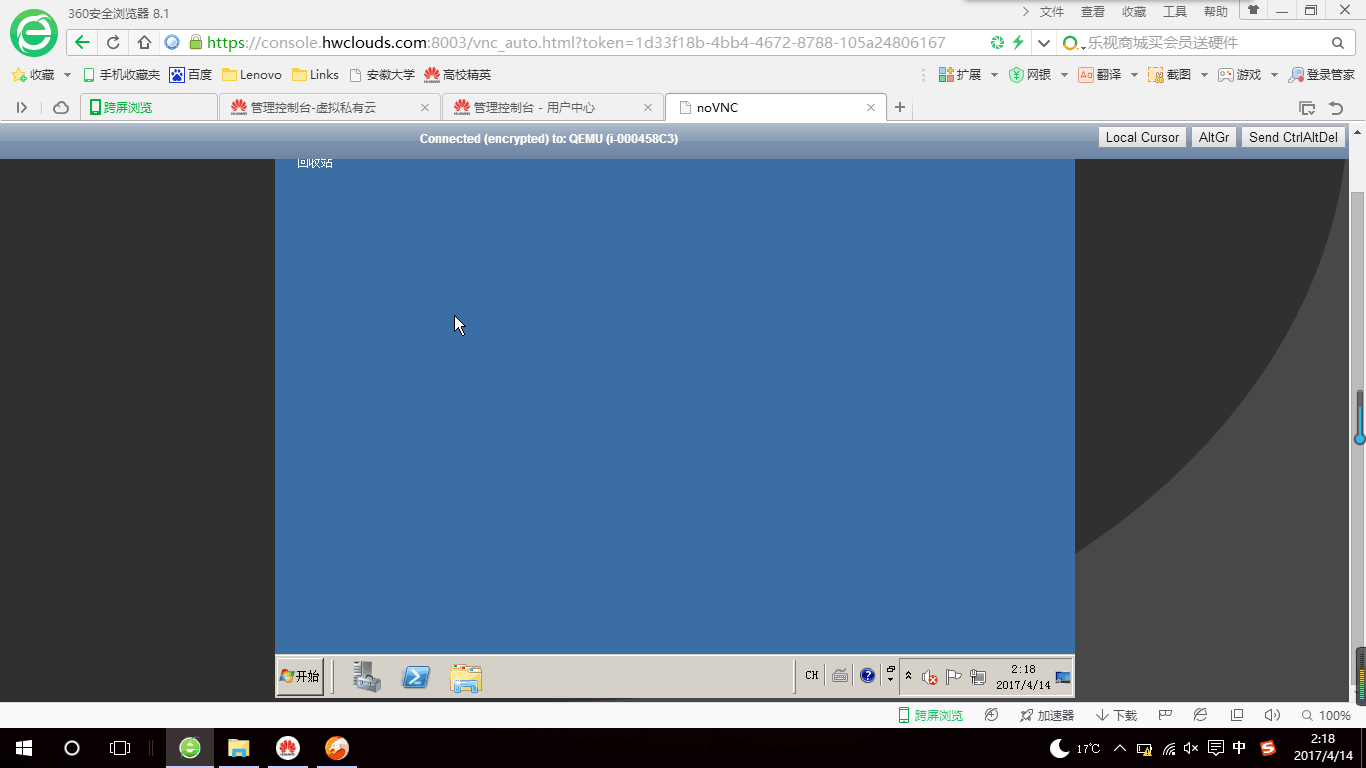The height and width of the screenshot is (768, 1366).
Task: Switch to the 管理控制台-虚拟私有云 tab
Action: point(330,107)
